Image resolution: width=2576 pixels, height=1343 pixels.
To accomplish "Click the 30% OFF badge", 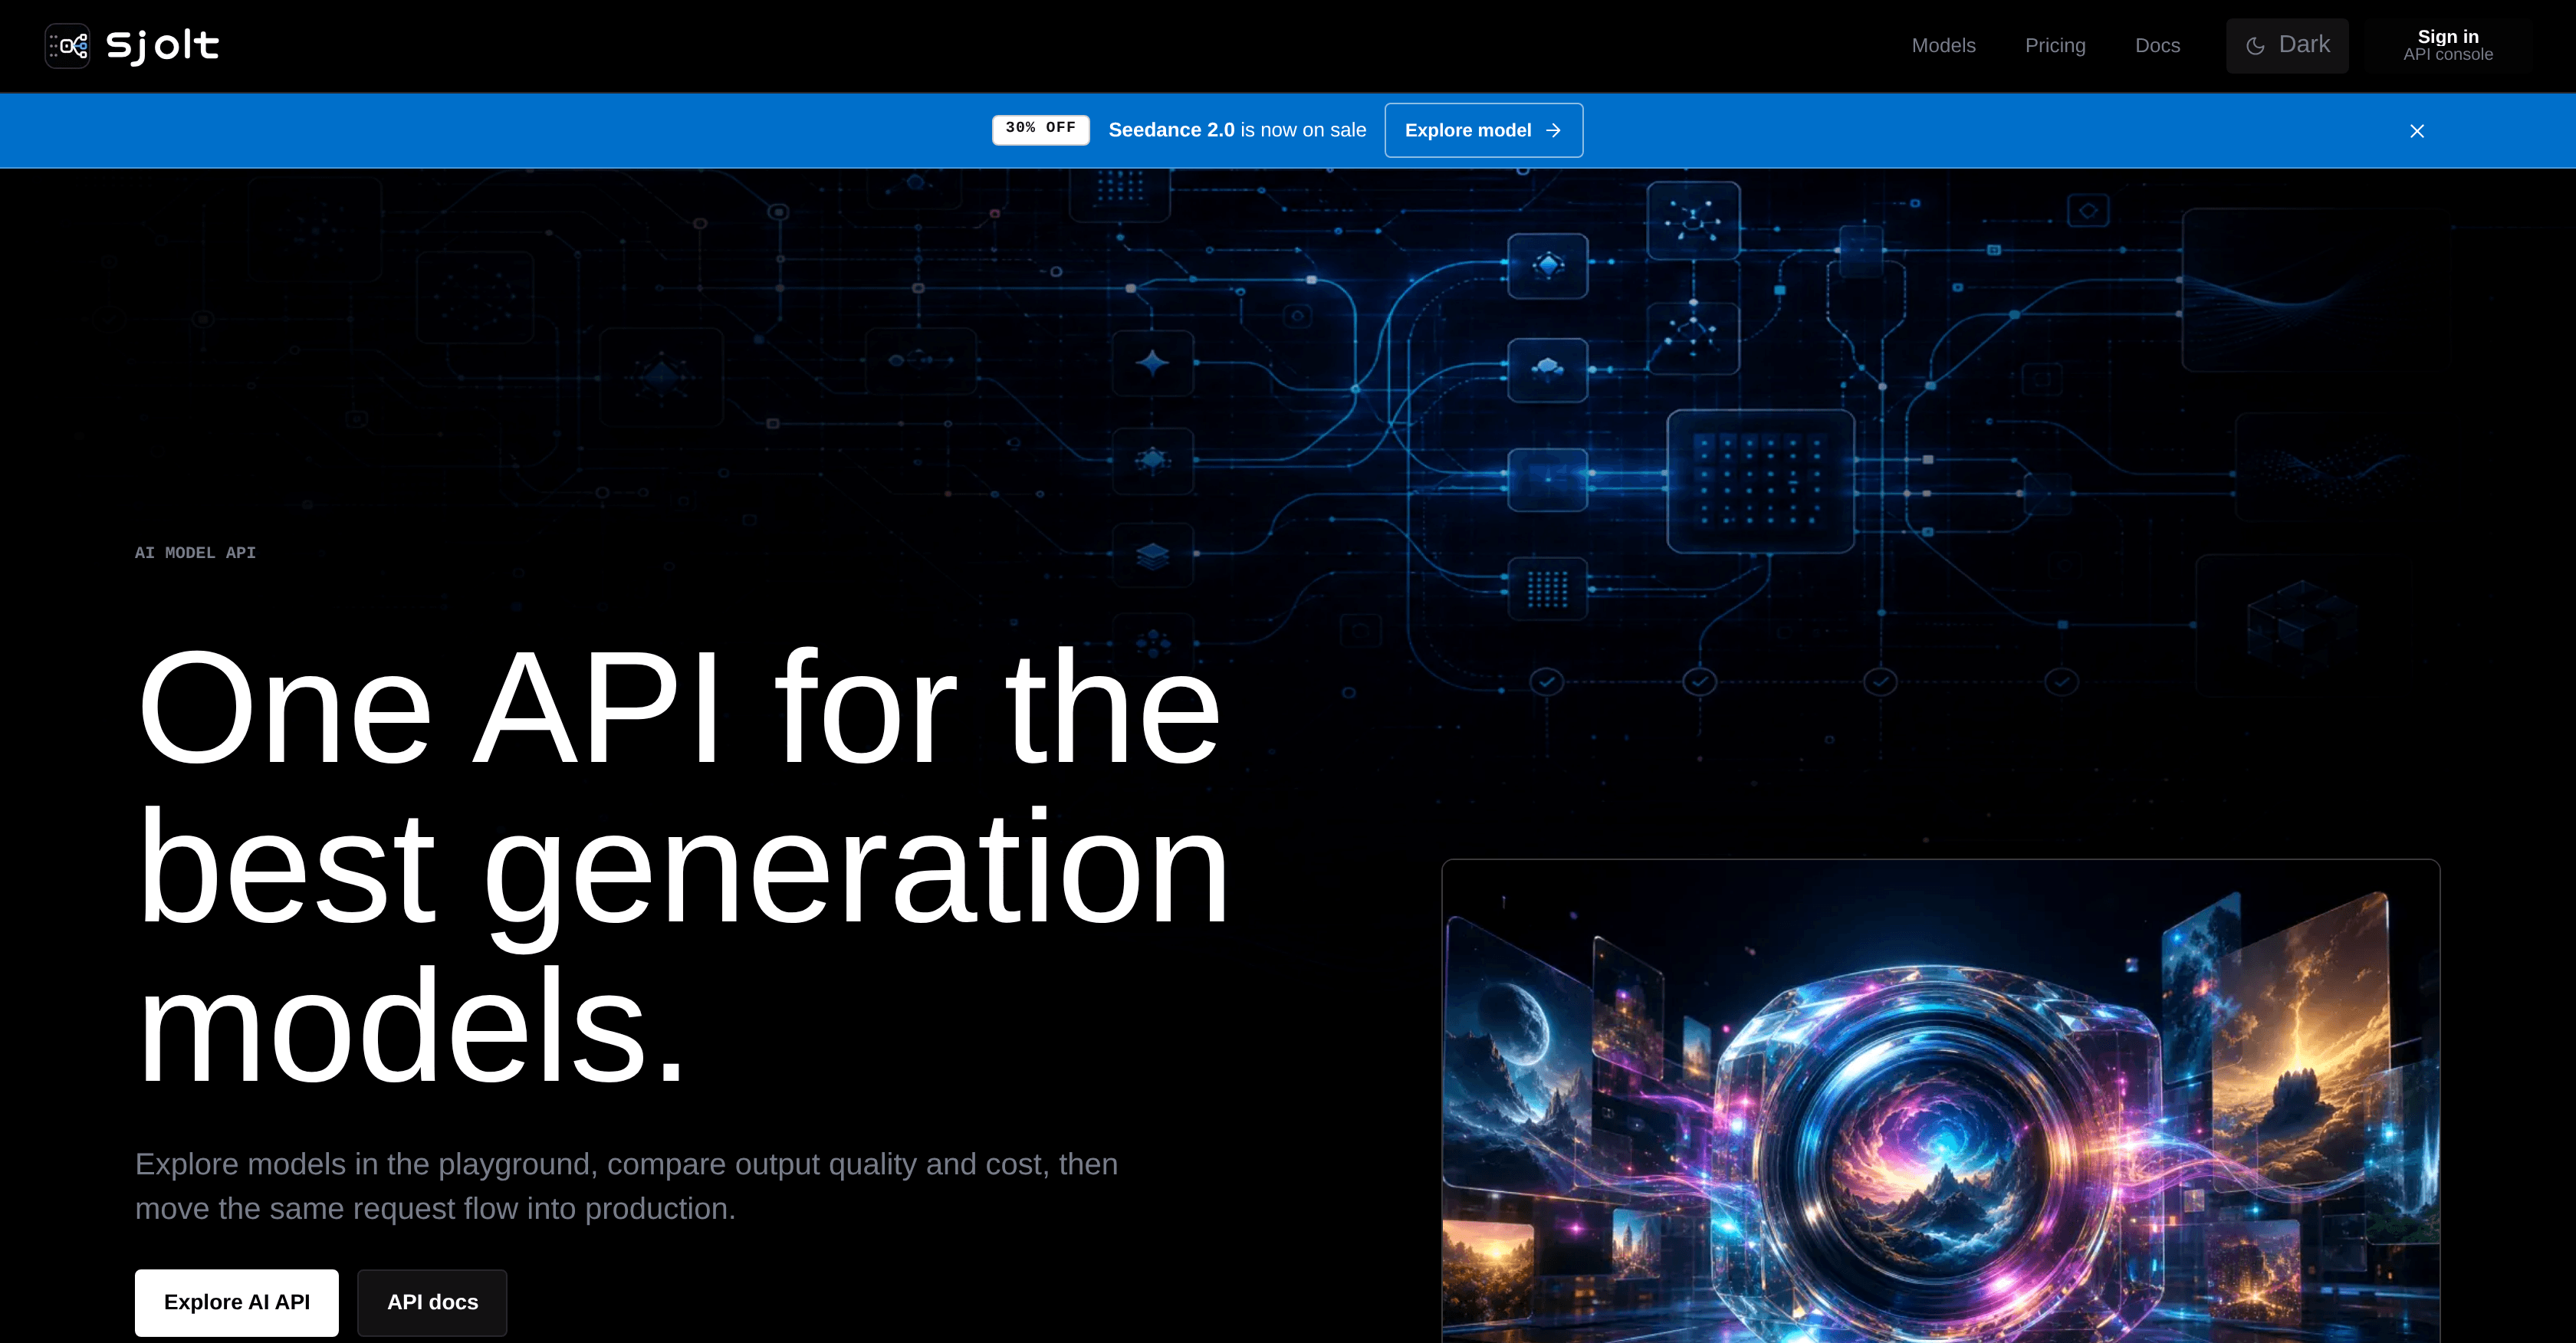I will point(1040,129).
